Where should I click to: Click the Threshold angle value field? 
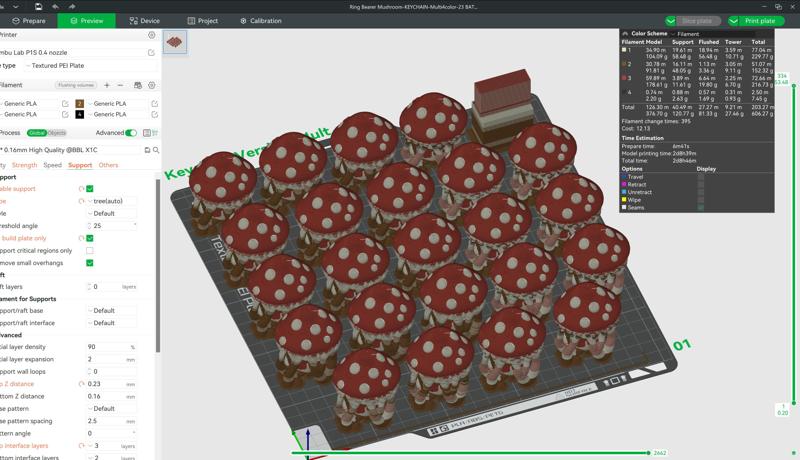112,225
